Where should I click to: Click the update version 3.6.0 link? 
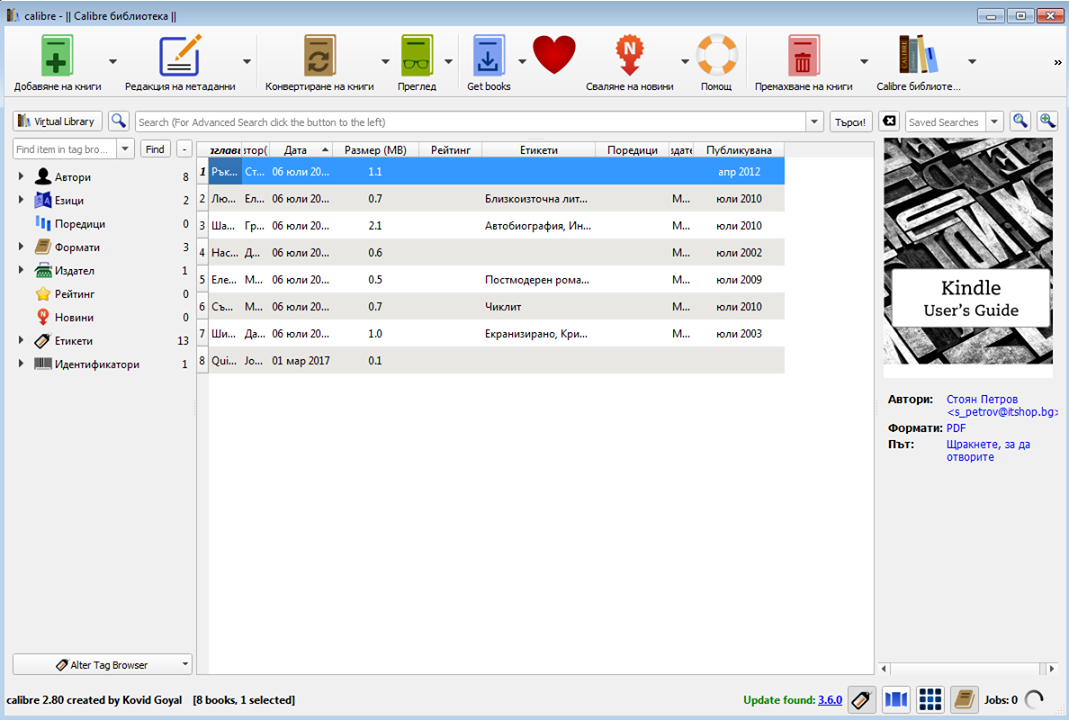point(830,700)
